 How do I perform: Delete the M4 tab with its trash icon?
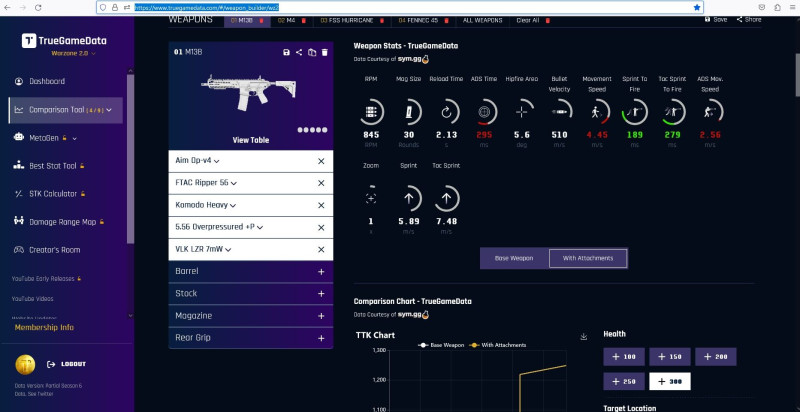click(x=303, y=20)
